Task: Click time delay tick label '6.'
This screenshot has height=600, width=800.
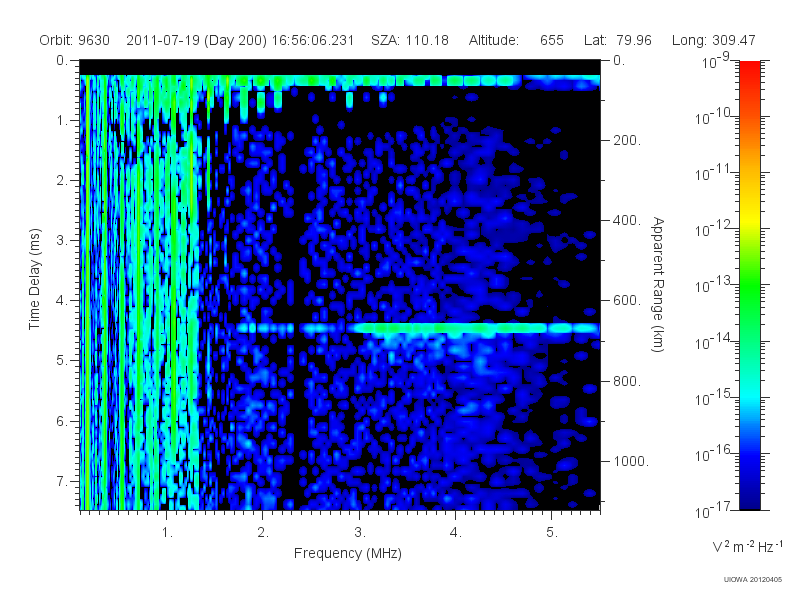Action: (62, 421)
